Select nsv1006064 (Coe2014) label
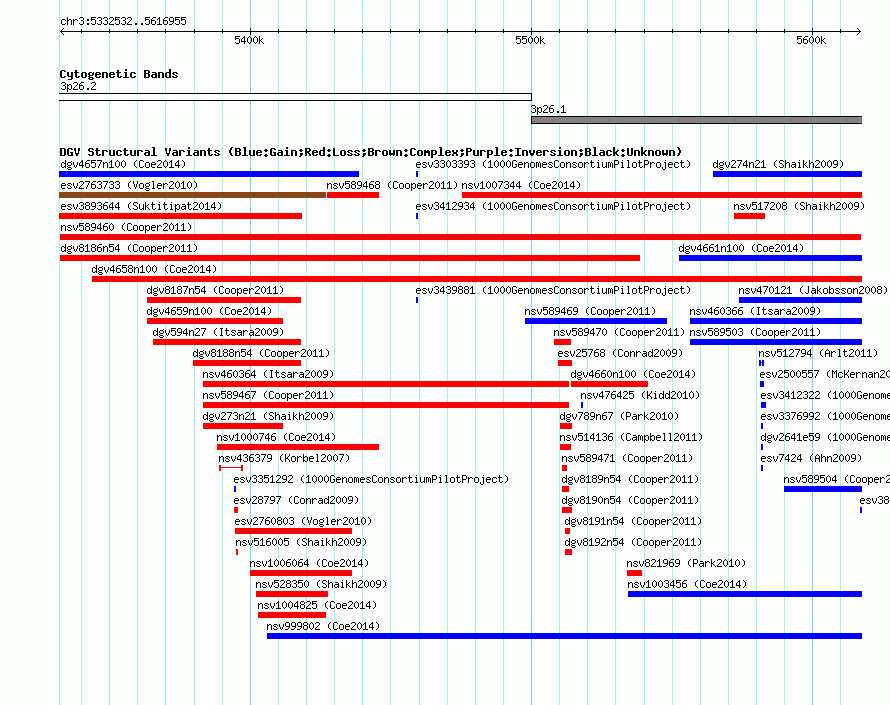The image size is (890, 705). click(x=309, y=564)
